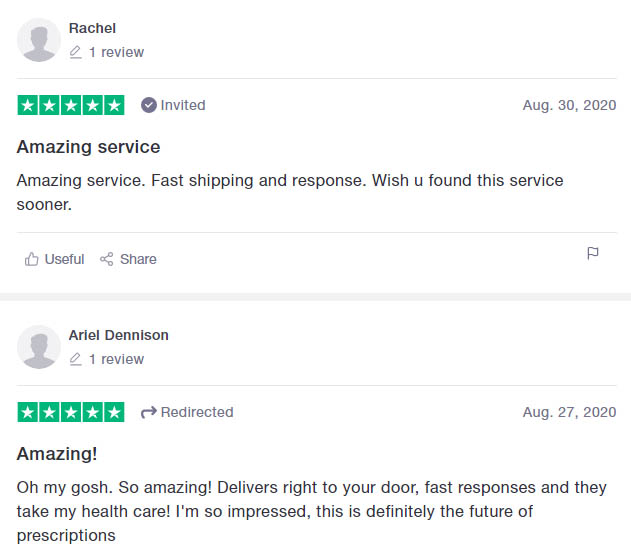Open the 'Amazing service' review title

(x=88, y=147)
